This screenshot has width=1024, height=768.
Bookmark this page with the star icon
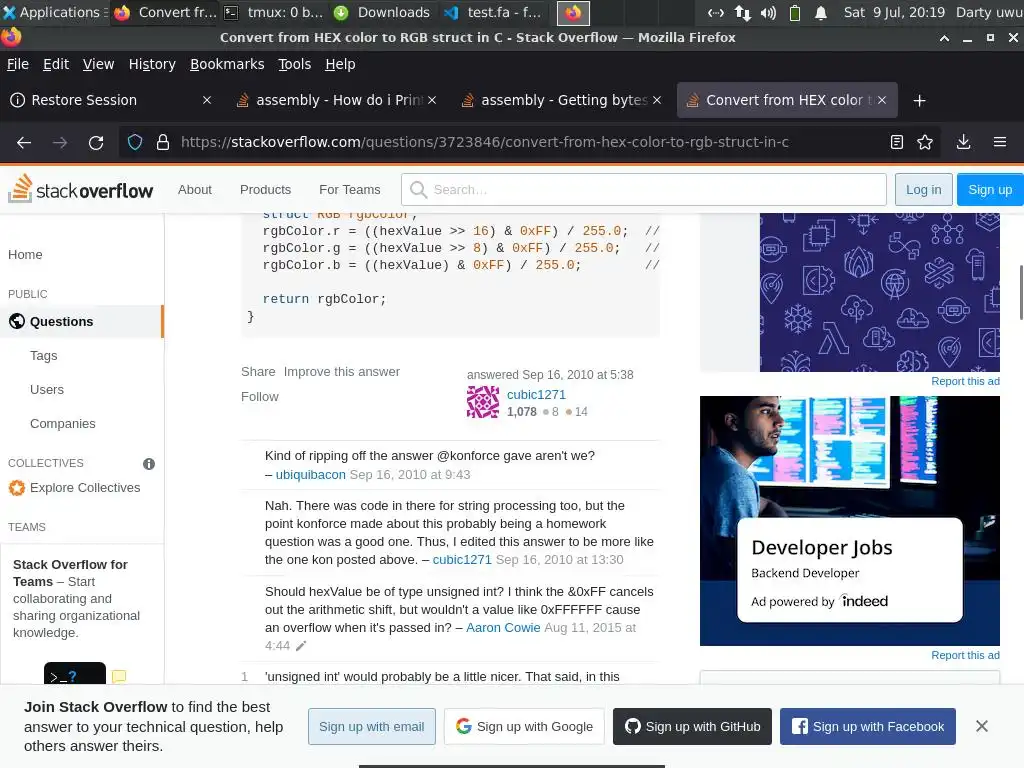925,142
